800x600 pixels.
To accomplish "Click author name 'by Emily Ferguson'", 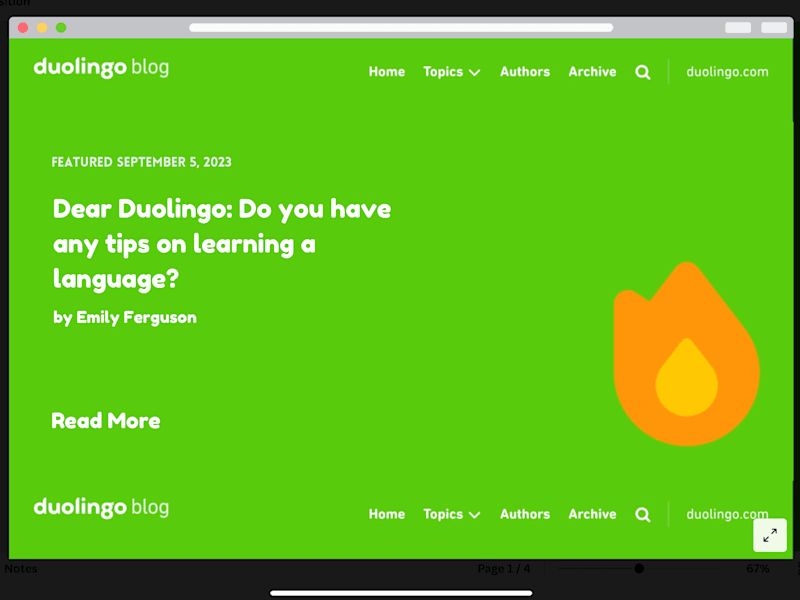I will (x=125, y=318).
